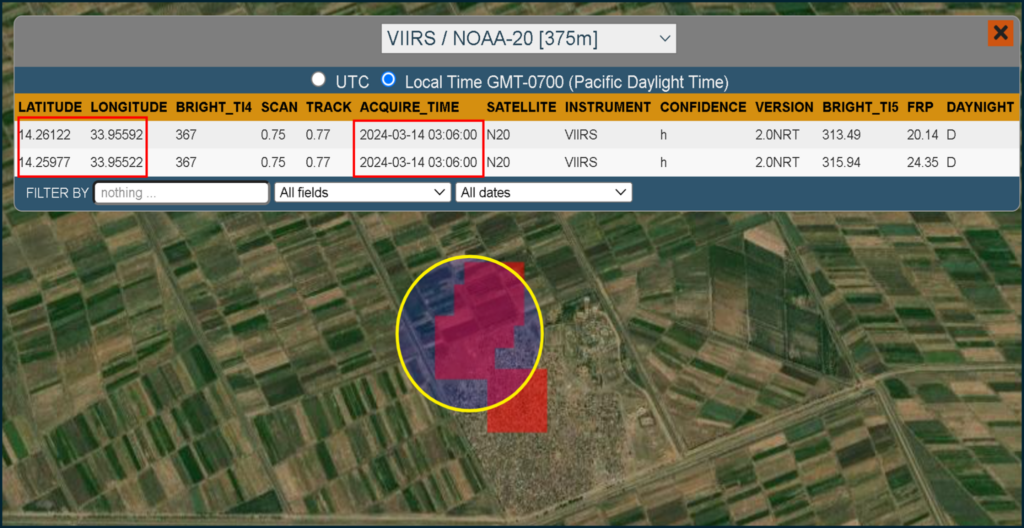
Task: Click the BRIGHT_TI4 column header
Action: (x=214, y=107)
